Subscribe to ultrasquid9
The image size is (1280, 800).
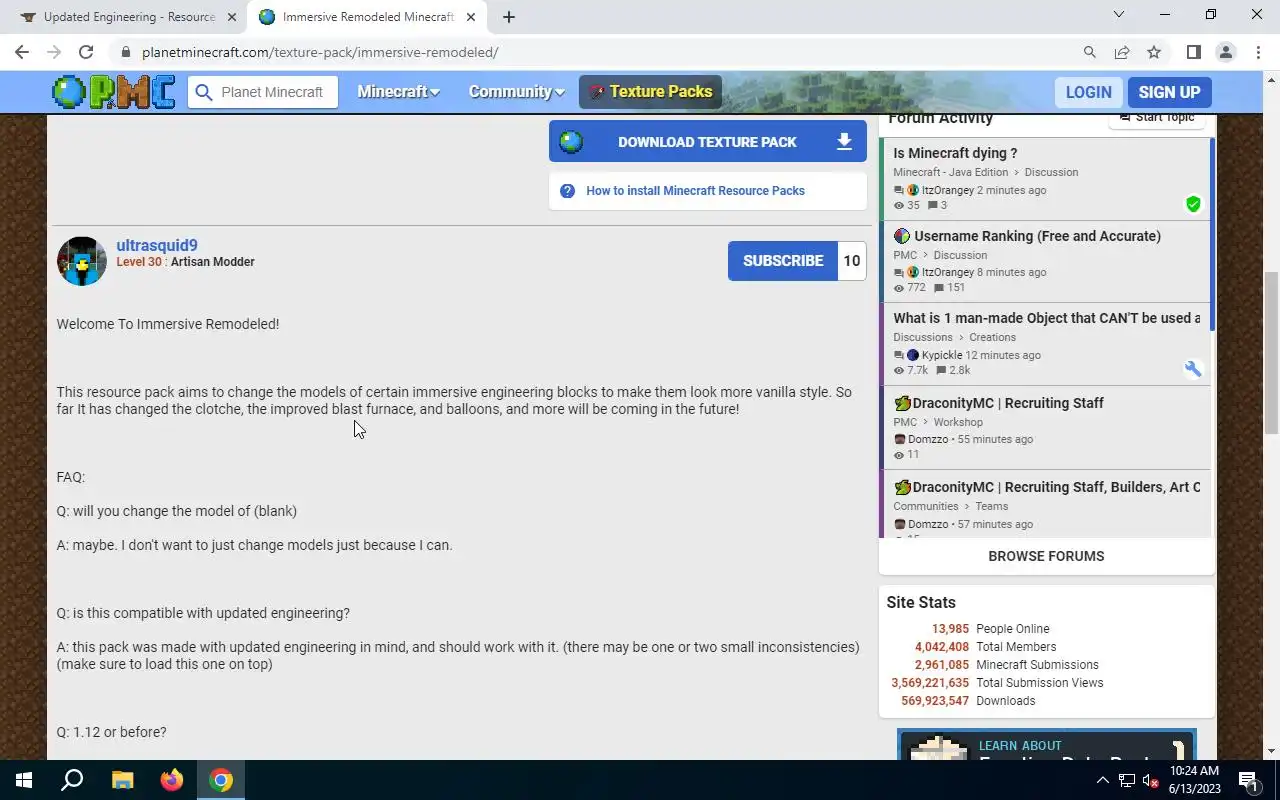(783, 261)
